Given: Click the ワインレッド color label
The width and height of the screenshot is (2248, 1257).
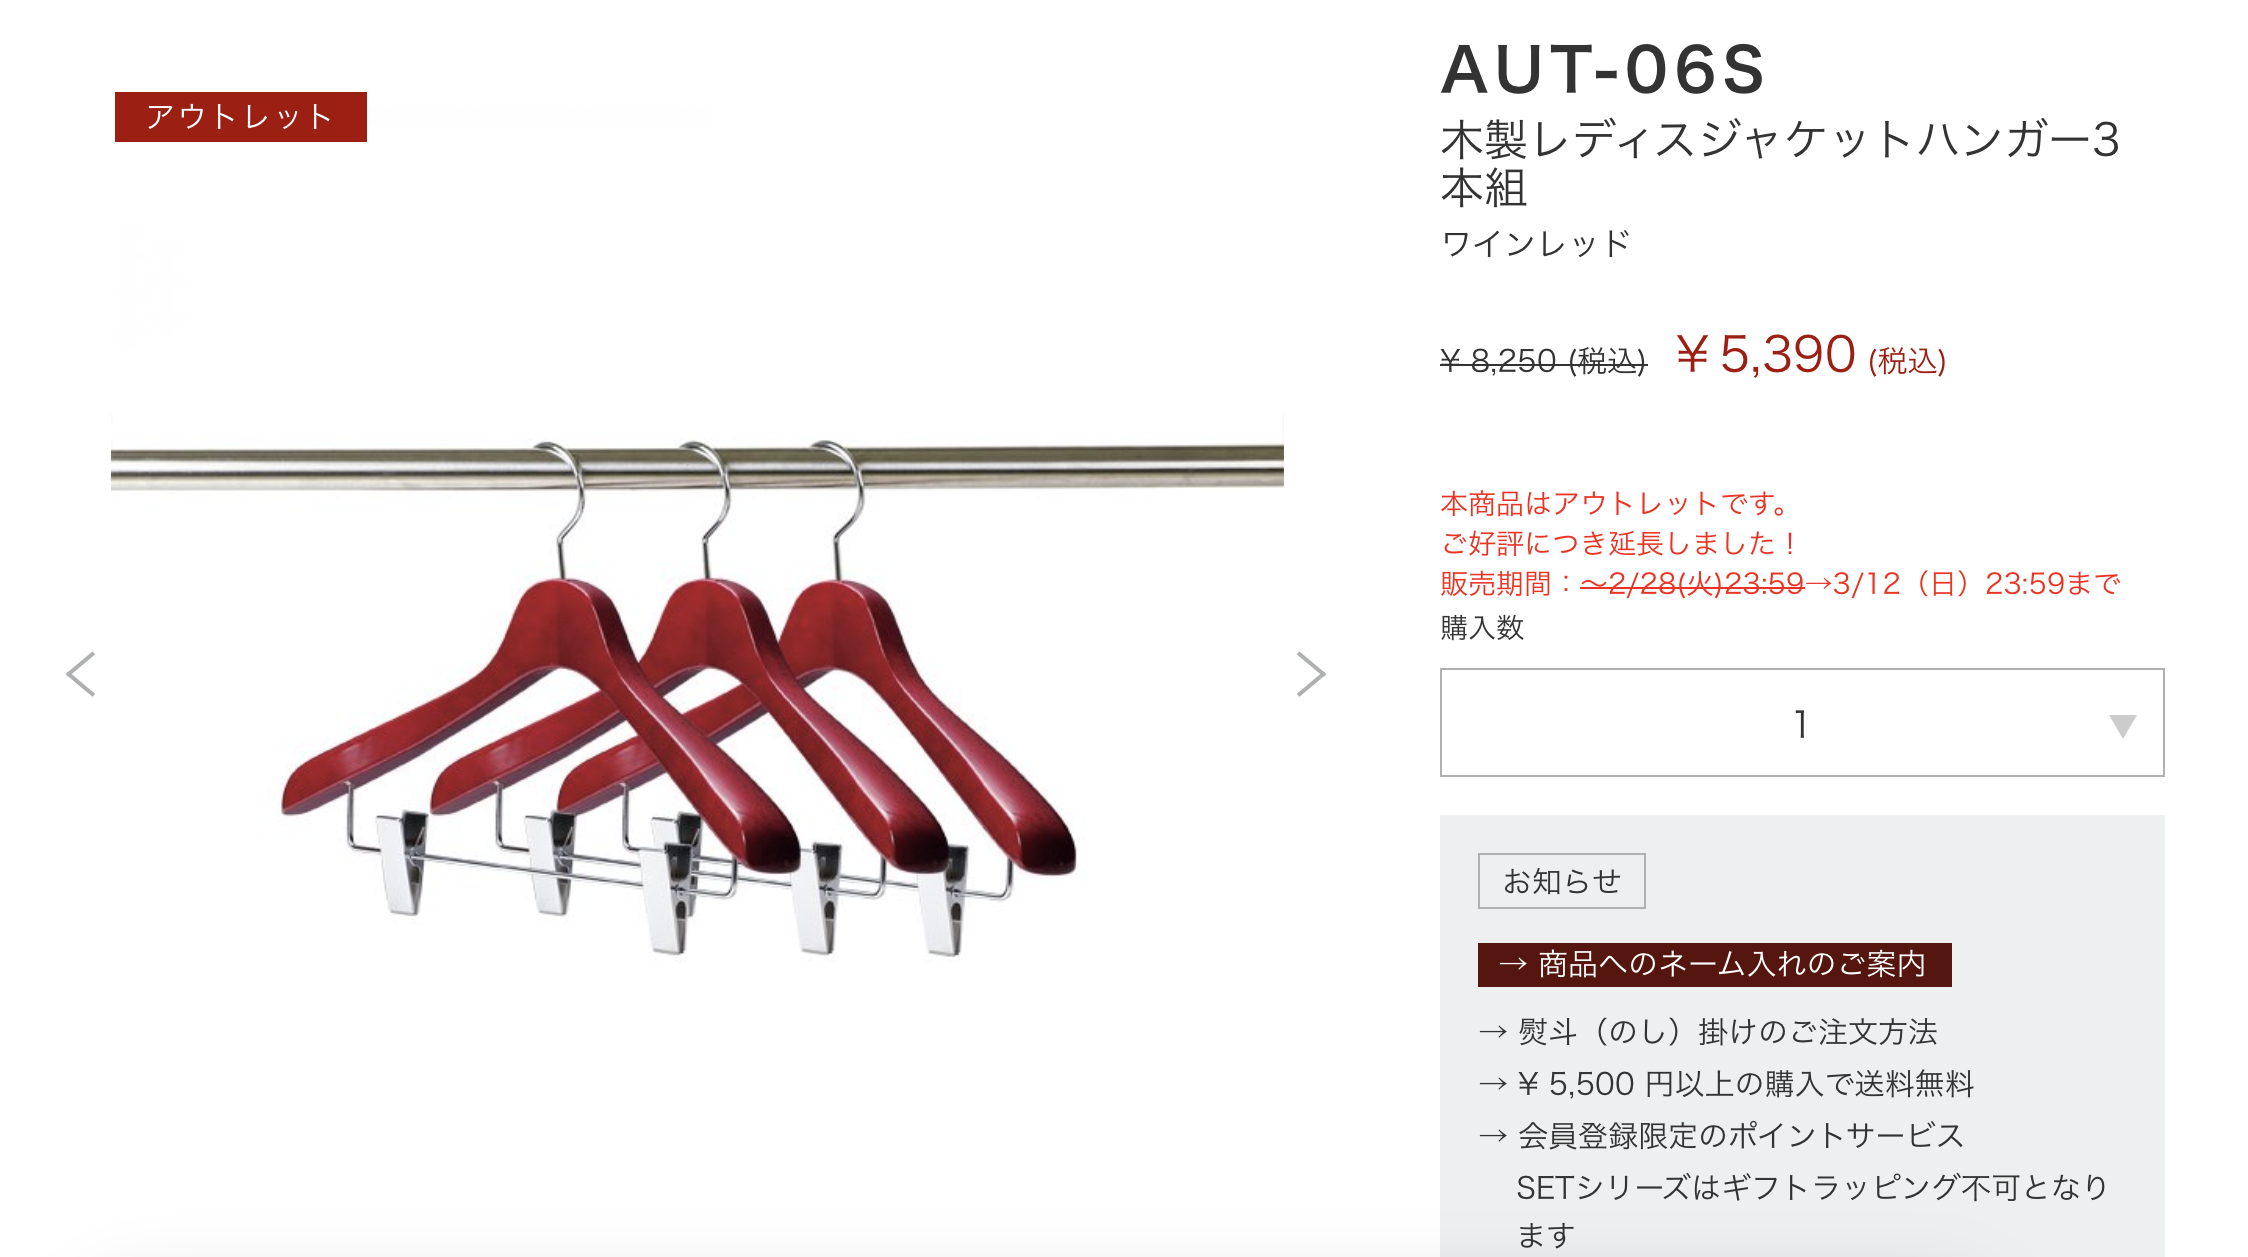Looking at the screenshot, I should [1536, 243].
